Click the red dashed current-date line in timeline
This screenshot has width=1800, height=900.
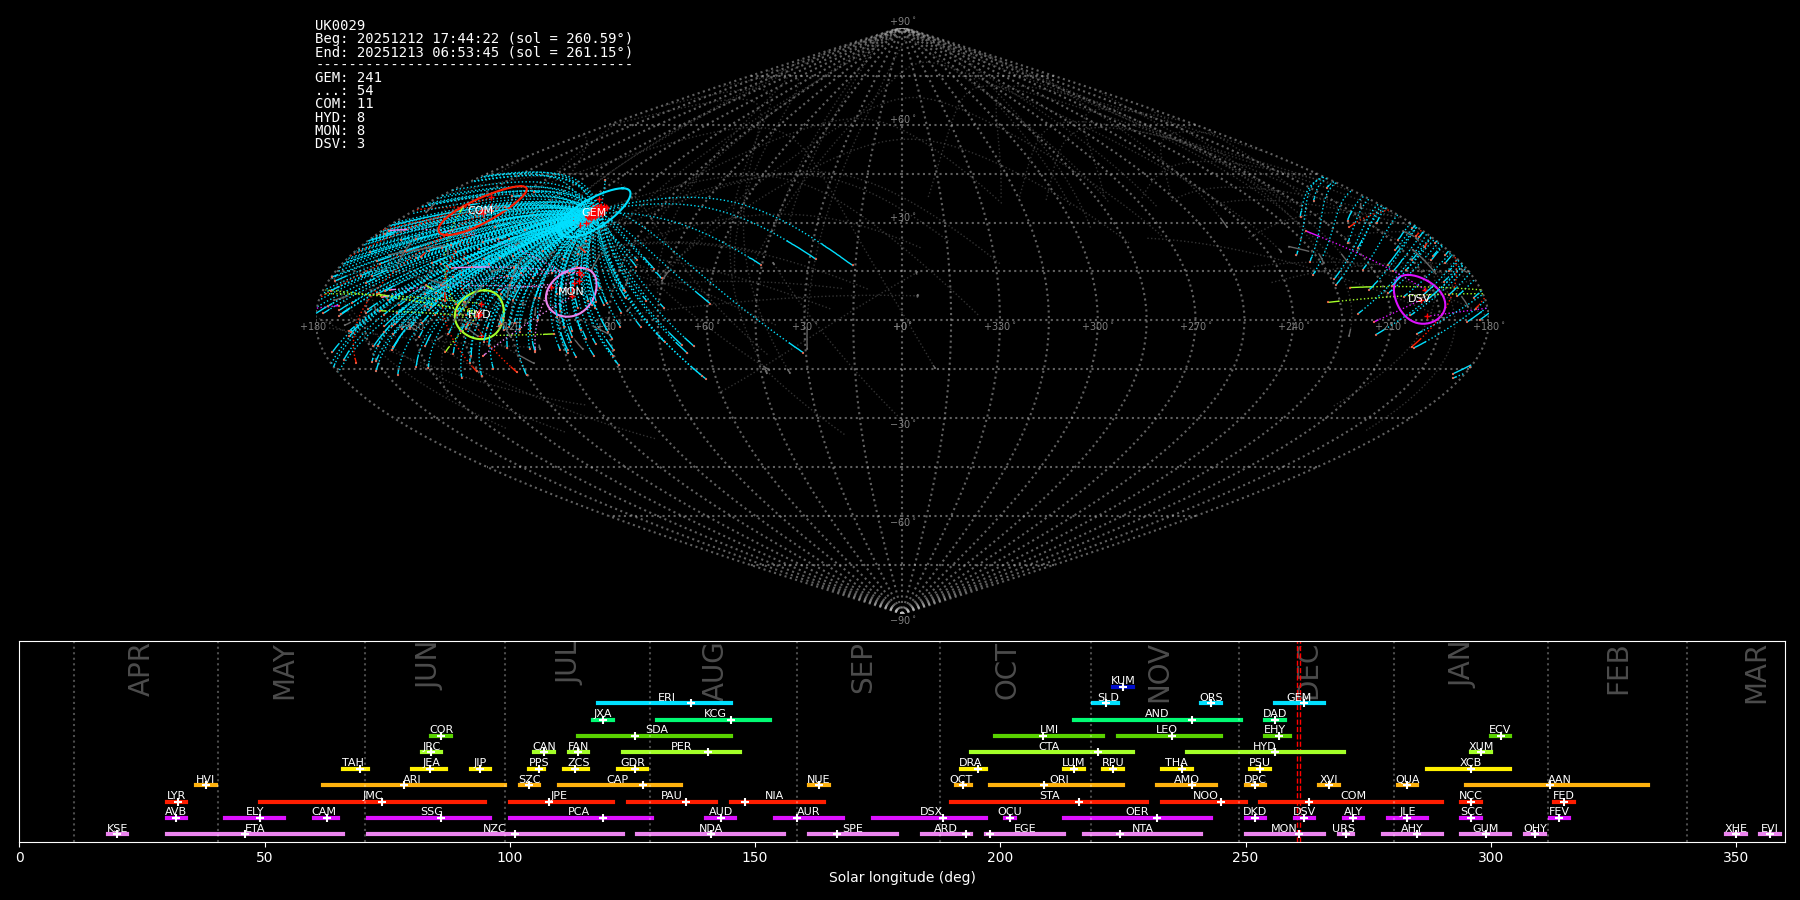click(x=1299, y=741)
